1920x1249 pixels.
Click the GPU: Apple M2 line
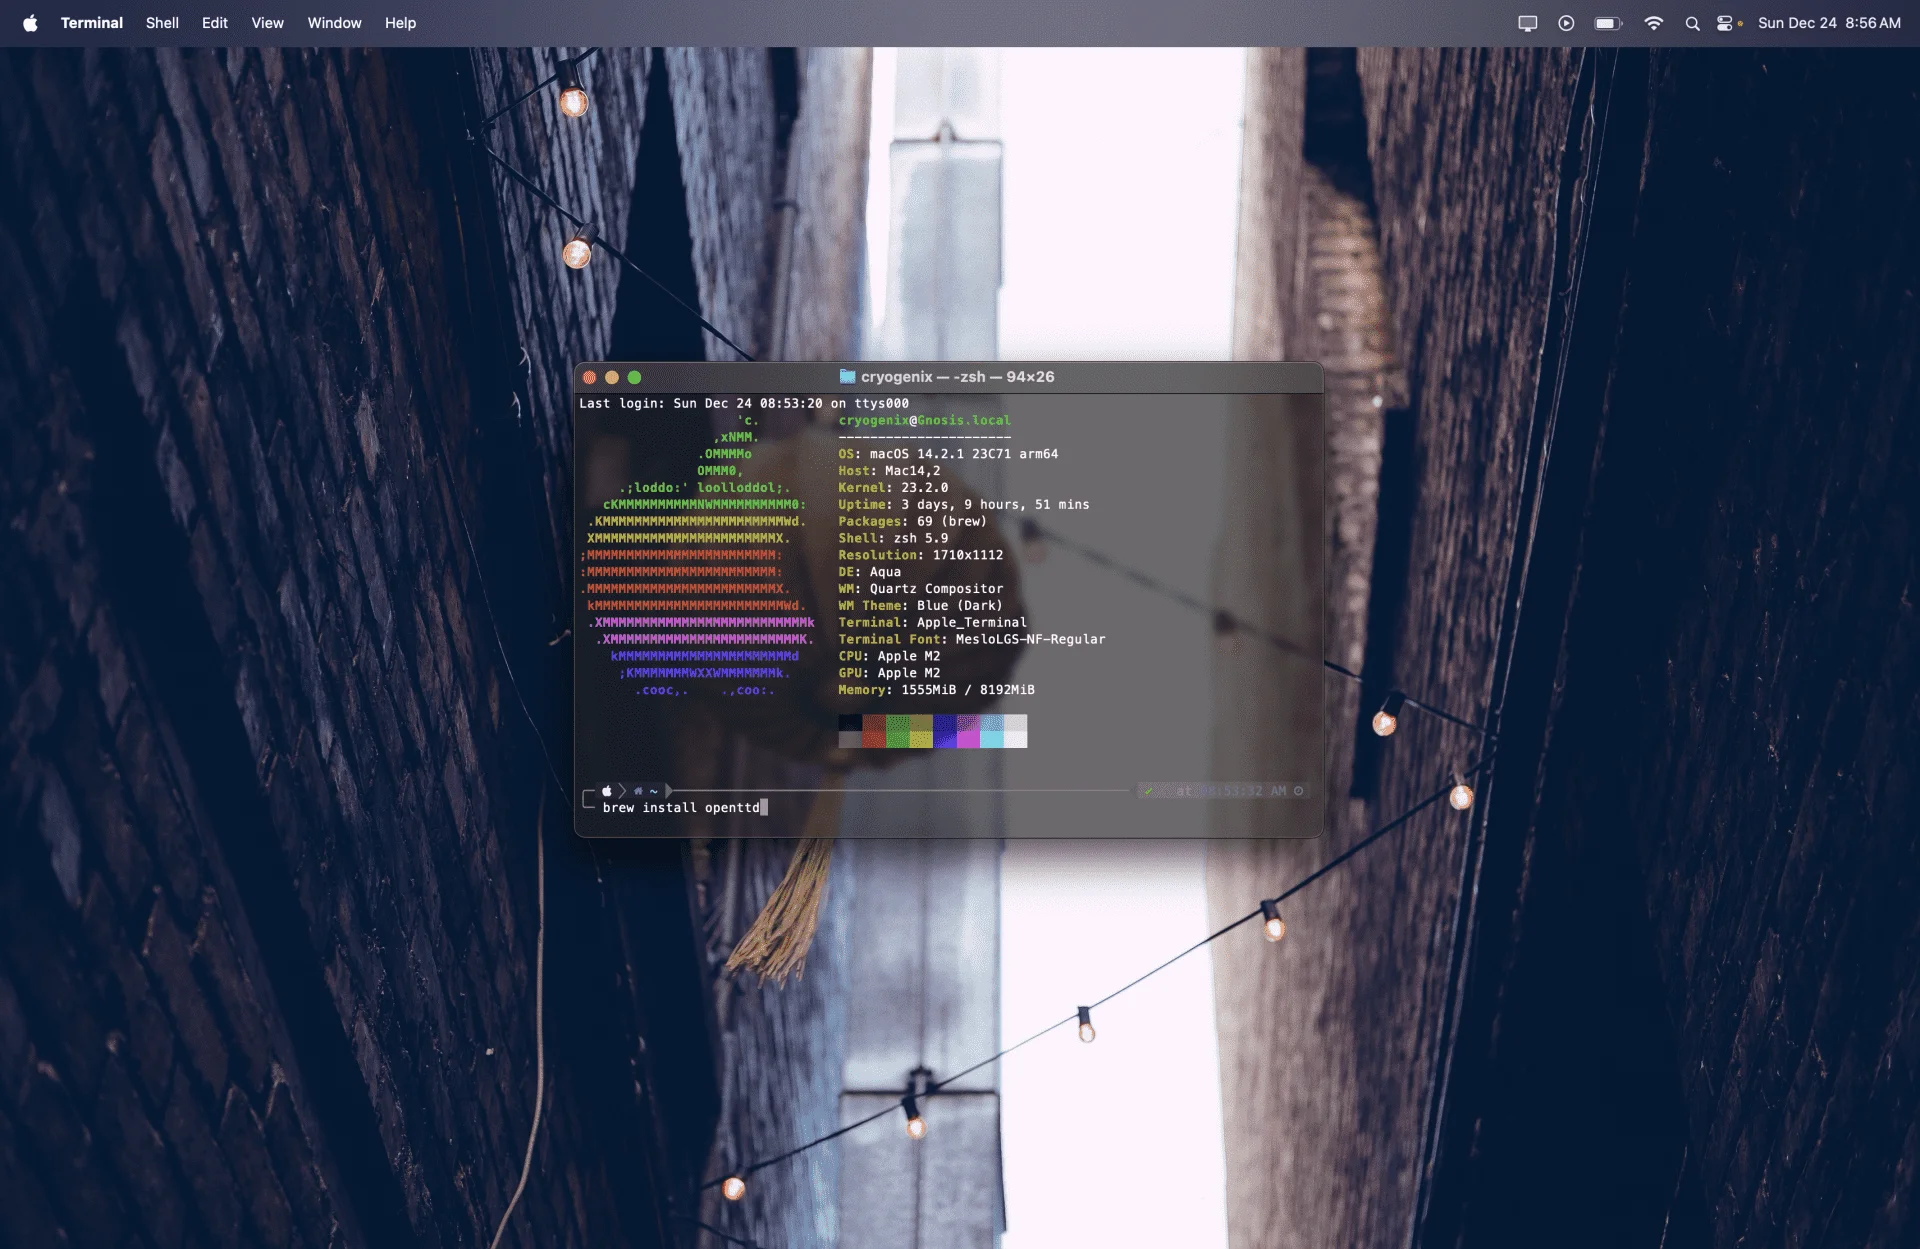pos(889,673)
